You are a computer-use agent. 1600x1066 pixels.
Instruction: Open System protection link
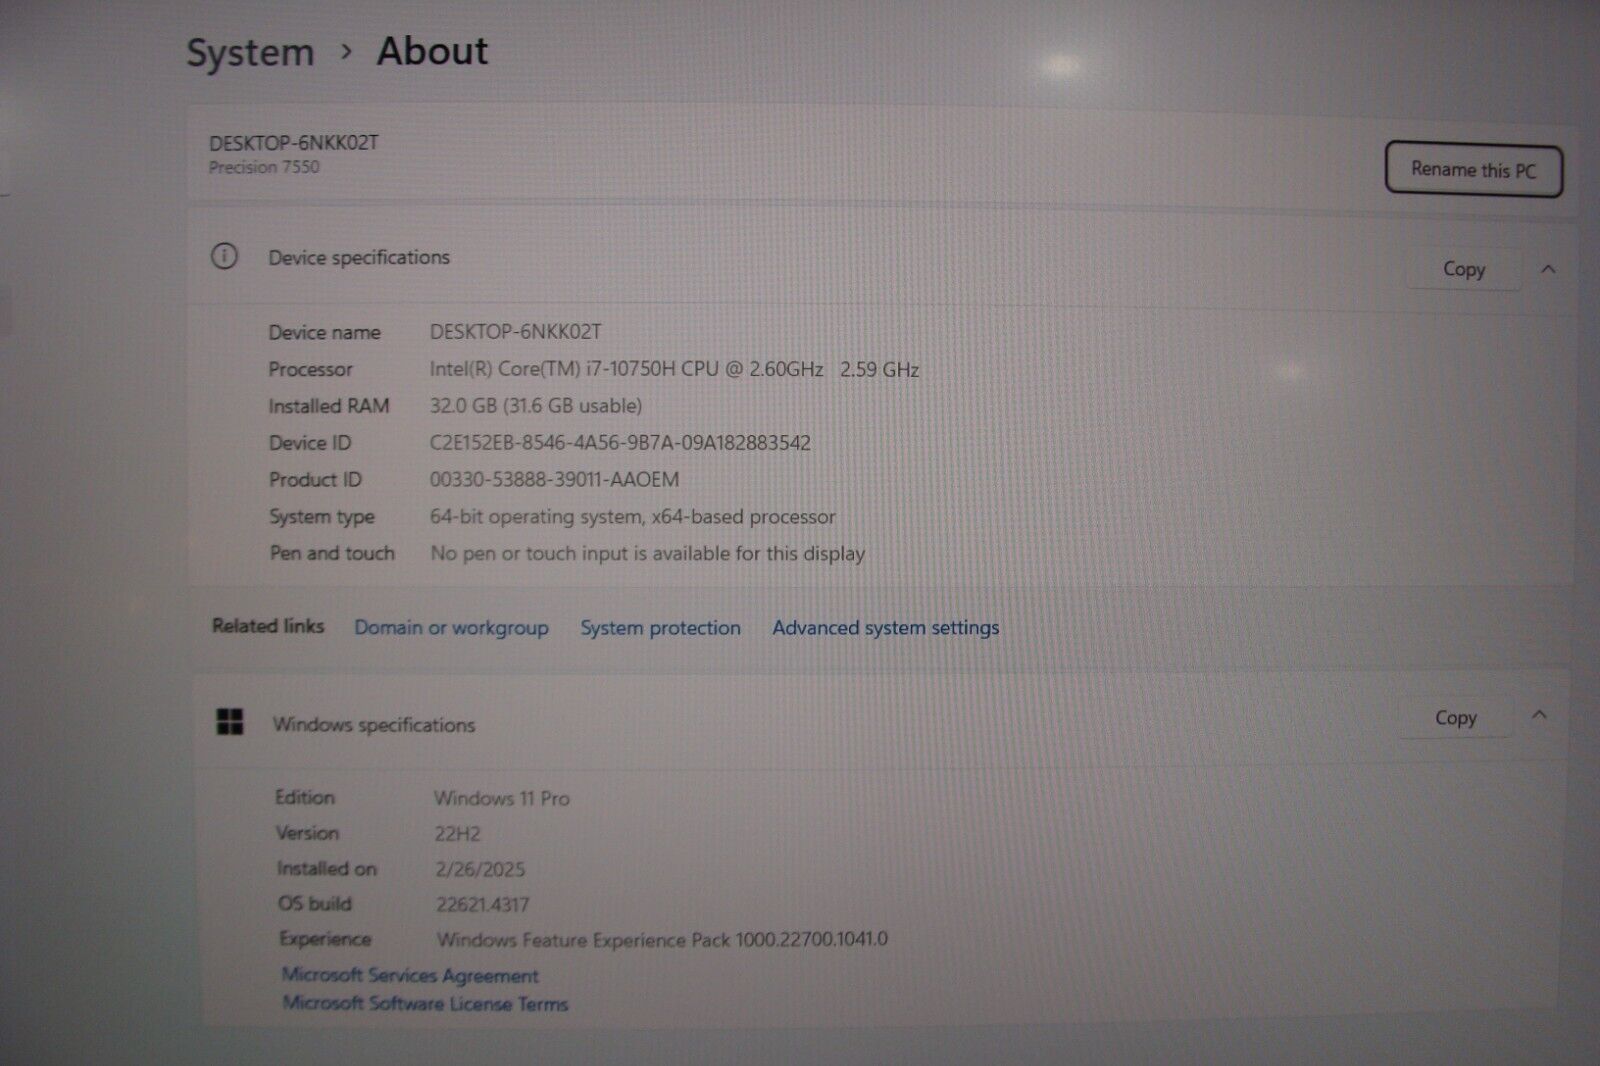pos(660,628)
